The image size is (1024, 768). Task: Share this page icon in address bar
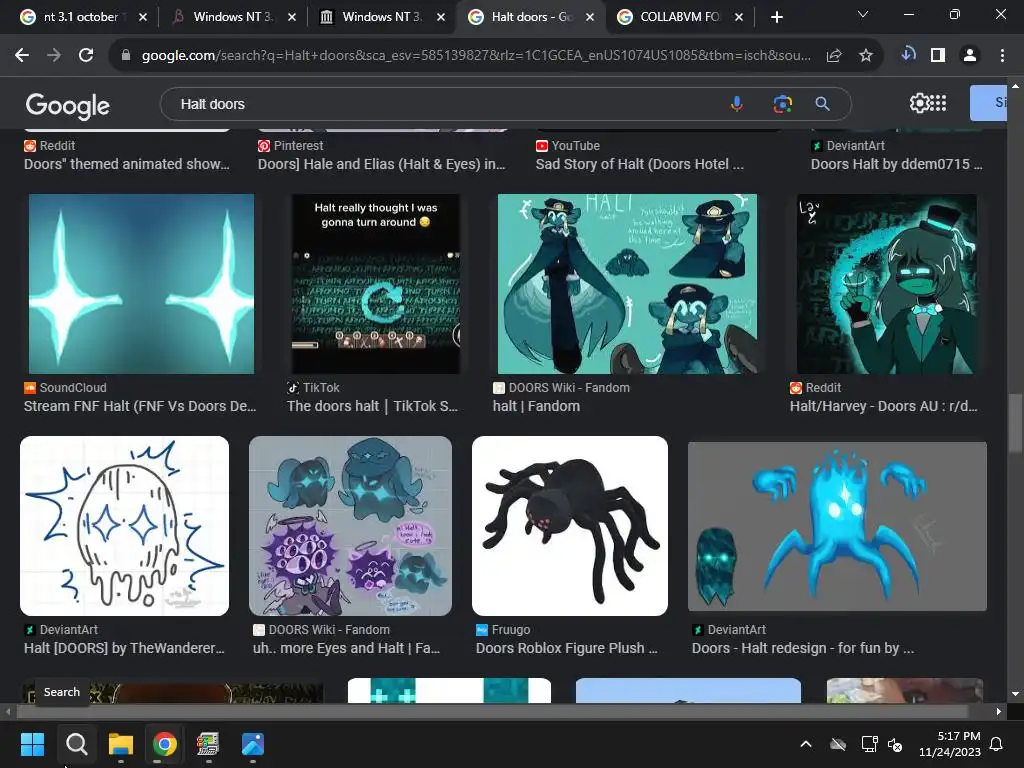click(834, 56)
